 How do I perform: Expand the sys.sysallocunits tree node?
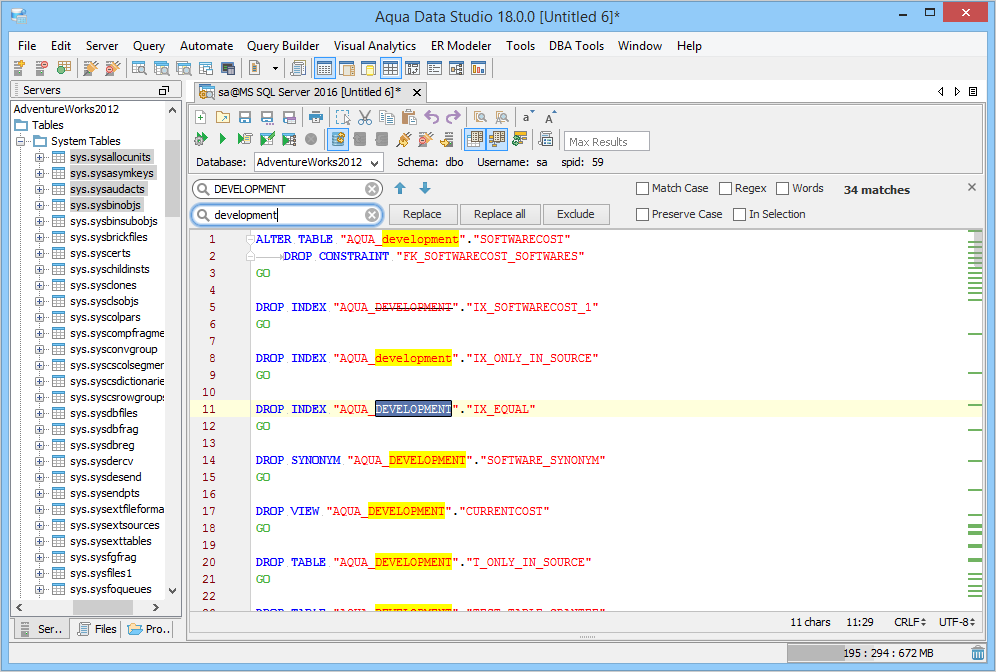(x=40, y=157)
